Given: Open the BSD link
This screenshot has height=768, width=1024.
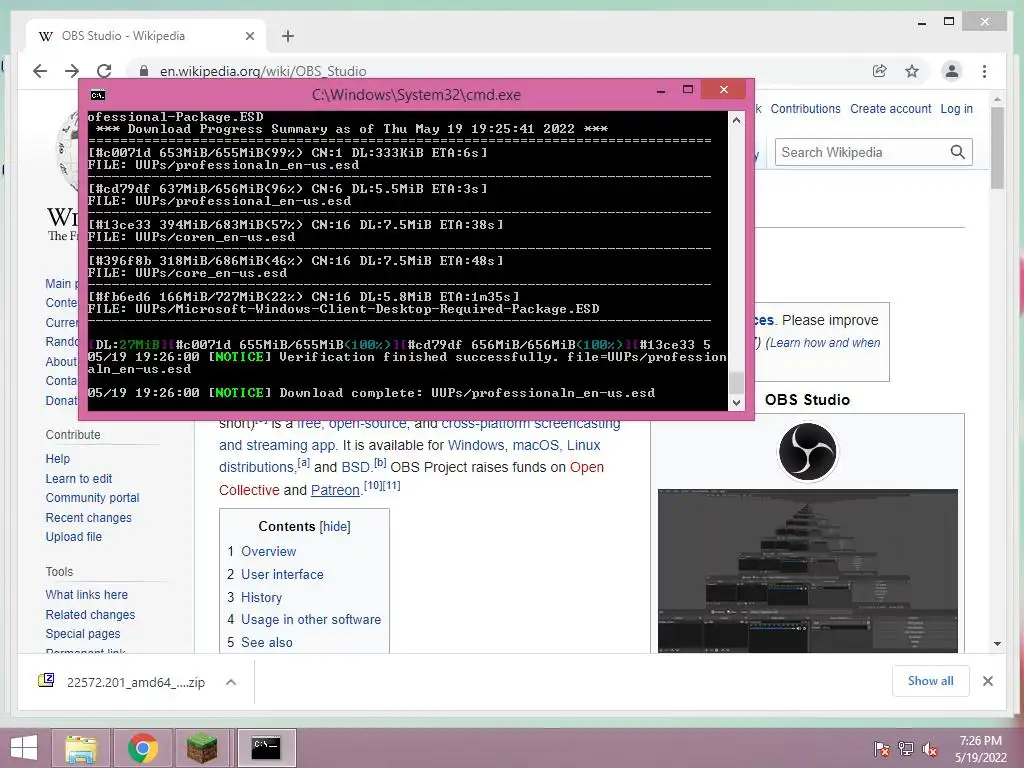Looking at the screenshot, I should tap(355, 468).
